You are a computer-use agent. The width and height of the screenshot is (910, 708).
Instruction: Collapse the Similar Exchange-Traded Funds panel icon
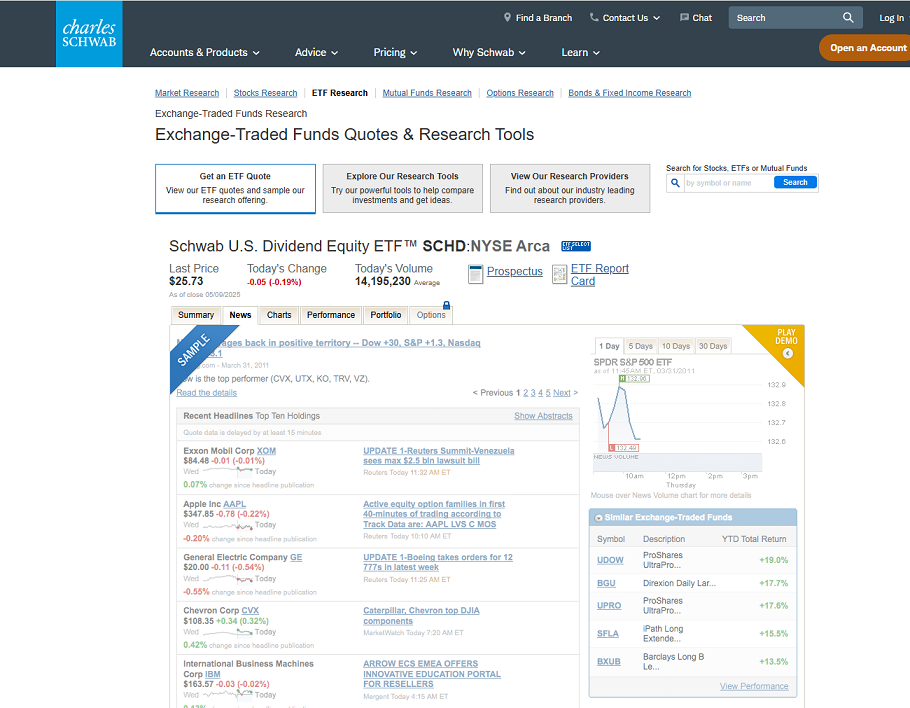coord(598,518)
